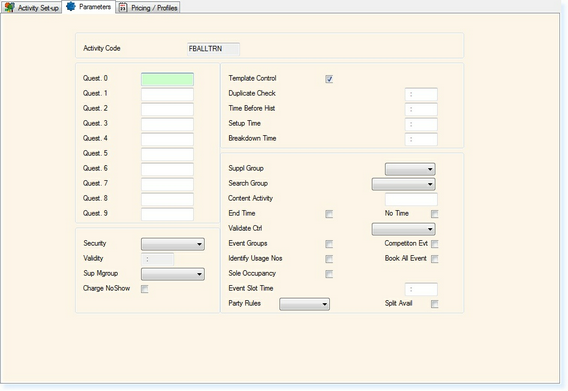Click the Time Before Hist field
568x391 pixels.
pos(421,109)
